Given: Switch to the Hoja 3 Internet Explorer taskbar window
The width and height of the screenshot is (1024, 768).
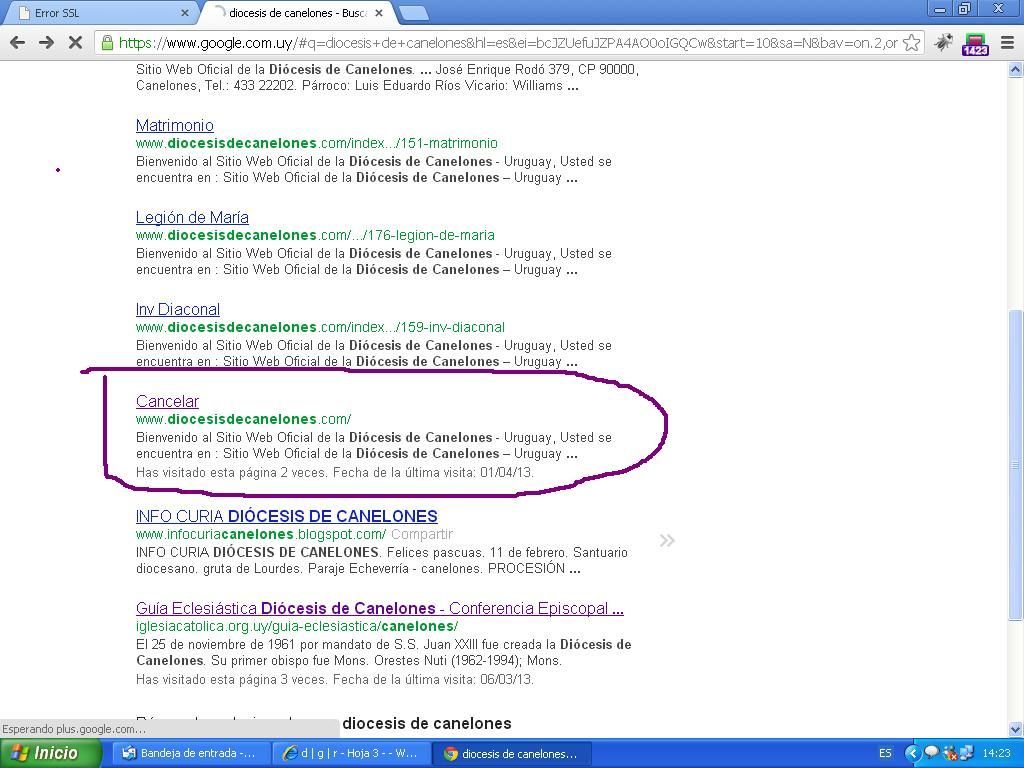Looking at the screenshot, I should tap(353, 754).
